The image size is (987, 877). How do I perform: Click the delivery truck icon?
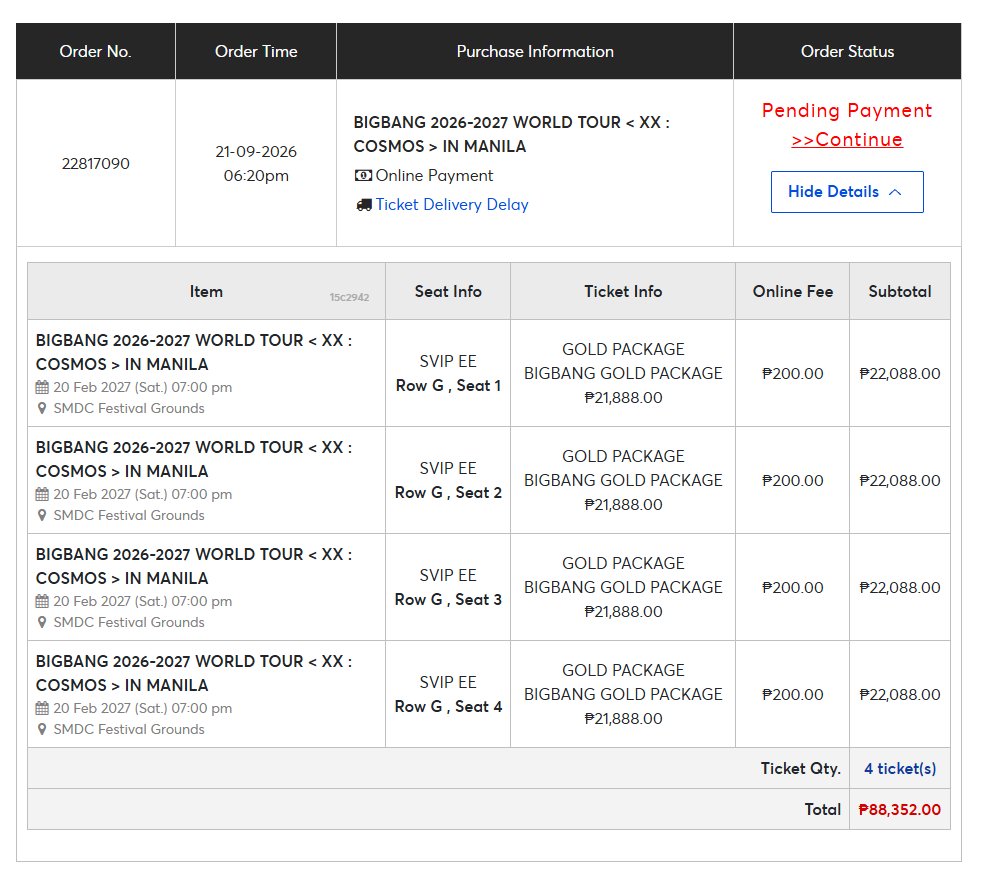coord(364,205)
